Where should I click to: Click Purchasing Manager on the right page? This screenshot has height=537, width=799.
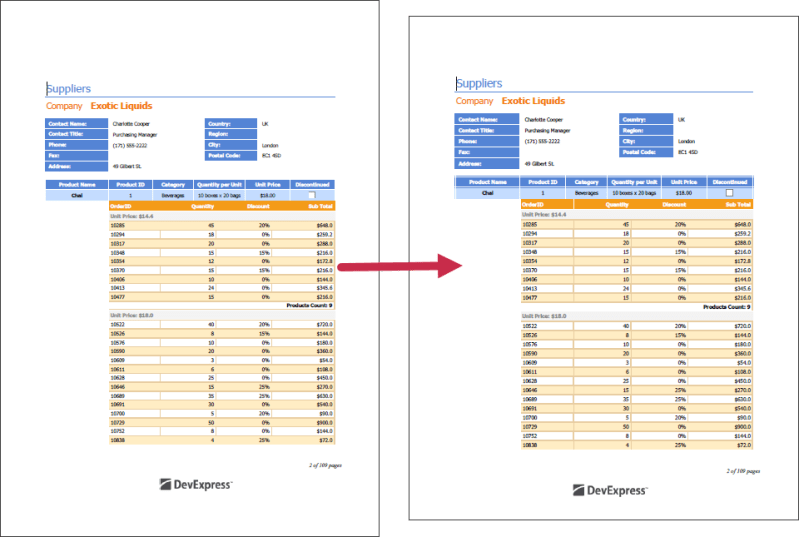(x=547, y=131)
